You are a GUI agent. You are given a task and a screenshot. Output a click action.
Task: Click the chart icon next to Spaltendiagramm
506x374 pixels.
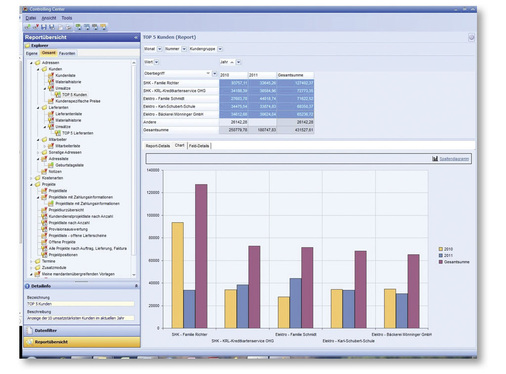pos(435,159)
